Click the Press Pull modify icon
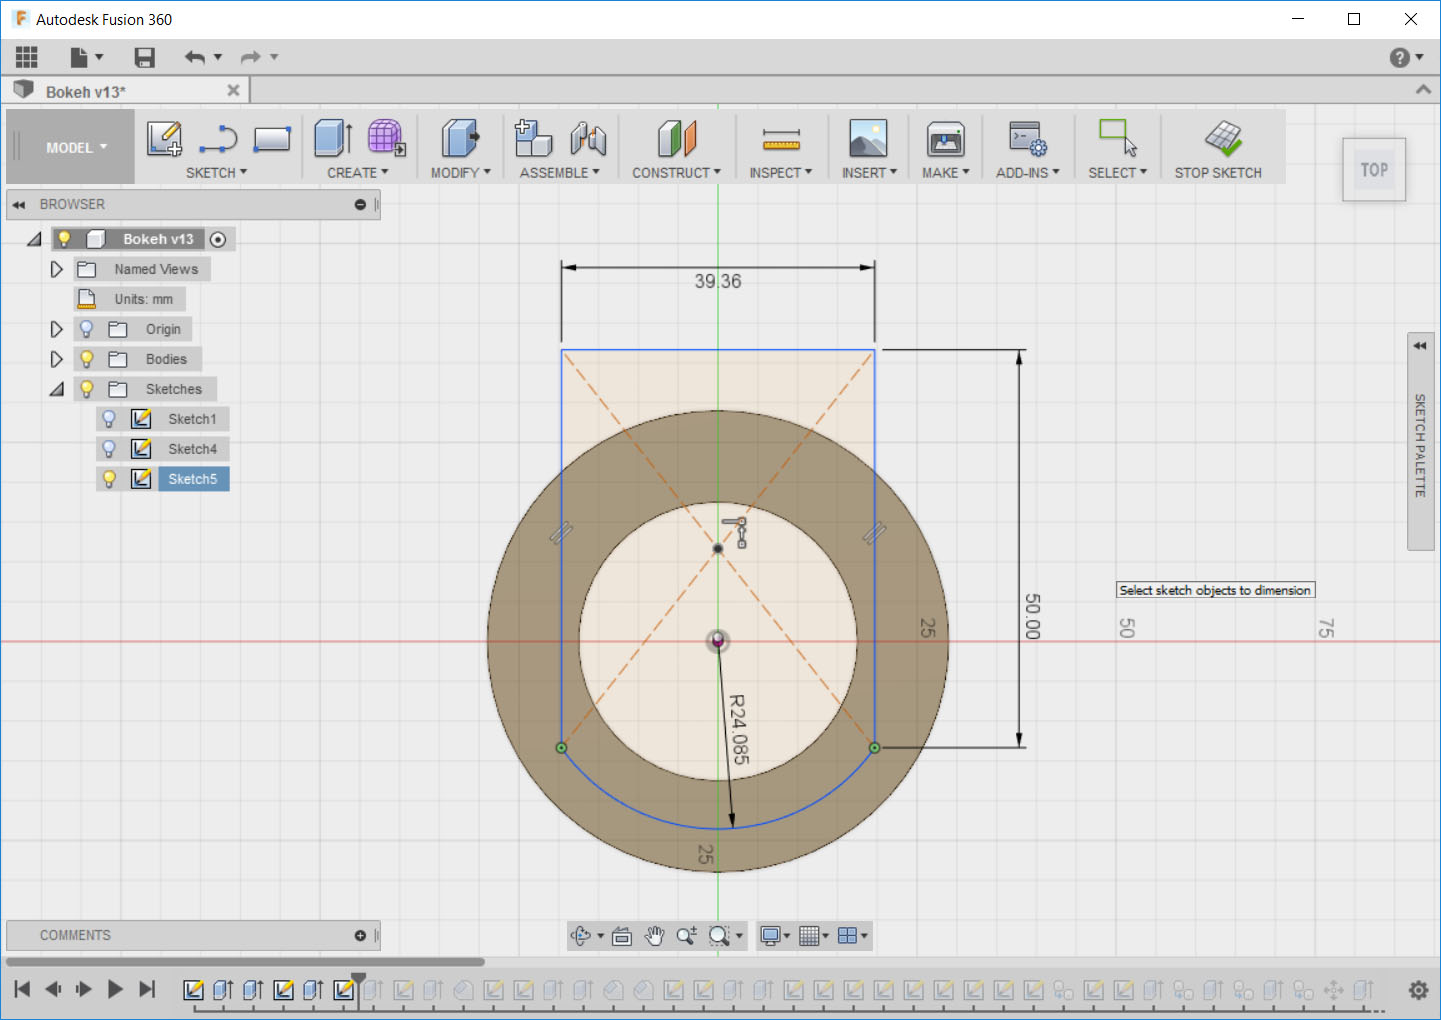The image size is (1441, 1020). point(460,138)
